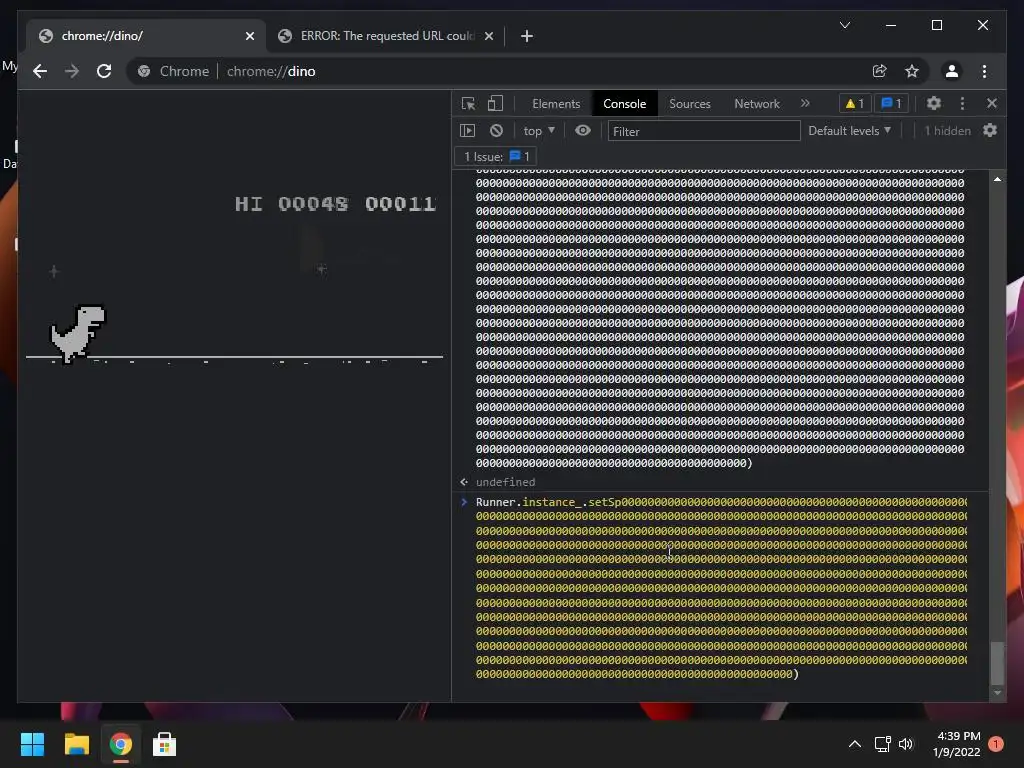Select the chrome://dino/ tab

(146, 36)
